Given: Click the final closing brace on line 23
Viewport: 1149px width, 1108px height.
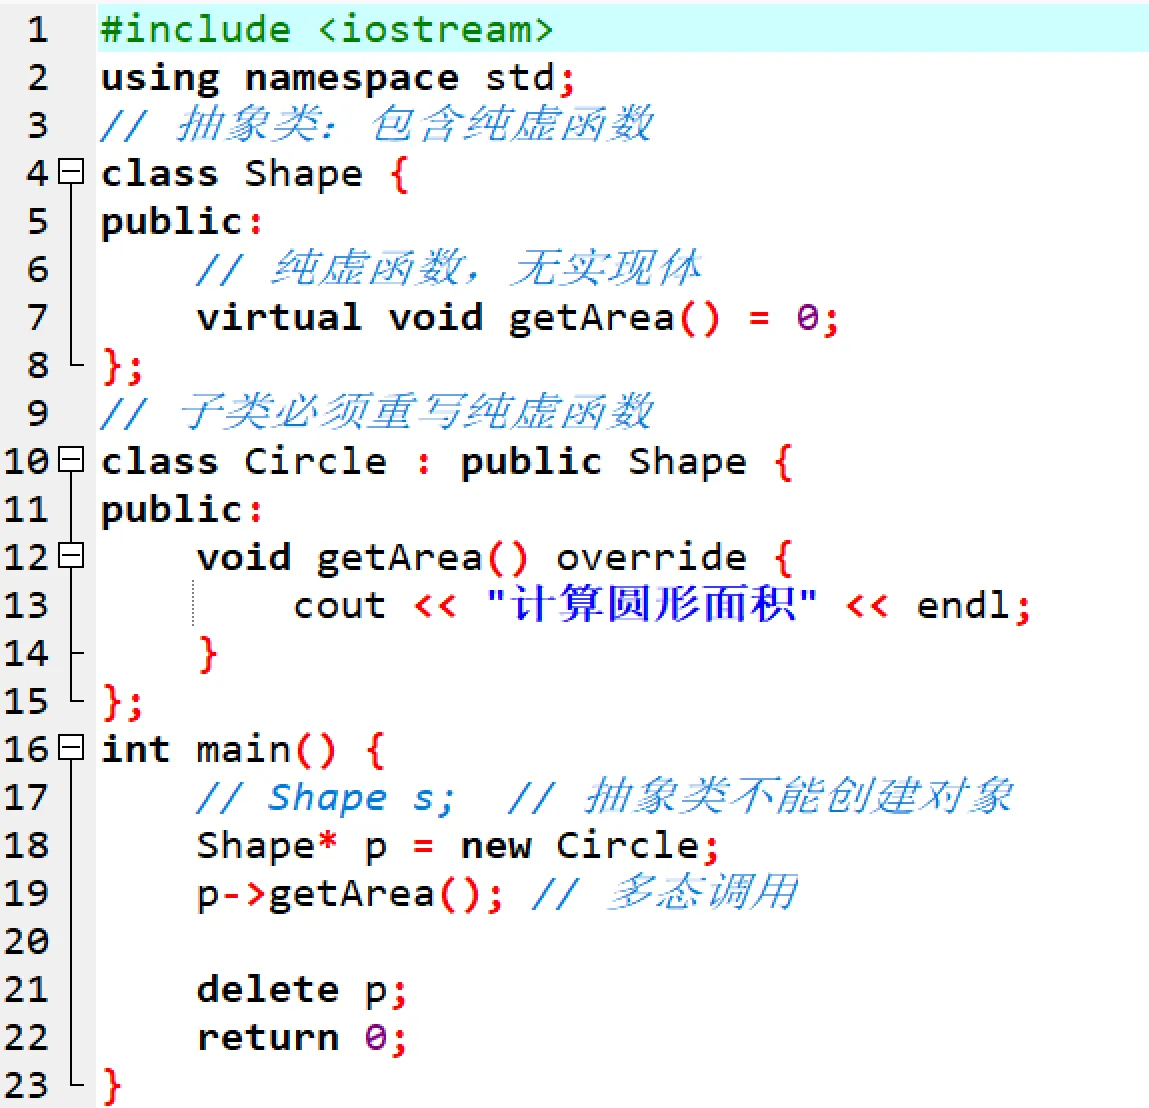Looking at the screenshot, I should pos(111,1086).
